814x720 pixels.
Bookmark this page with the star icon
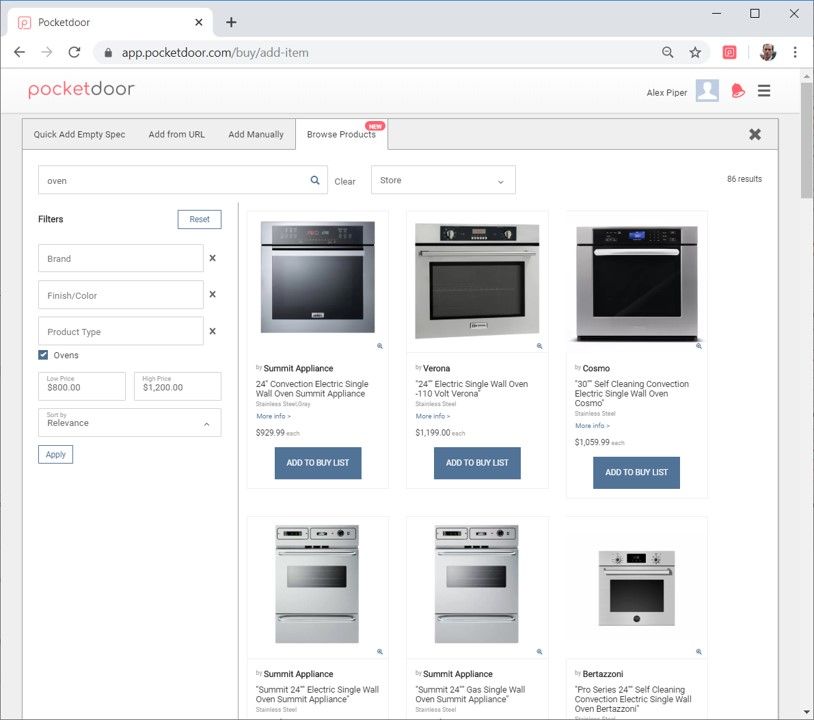[x=695, y=52]
